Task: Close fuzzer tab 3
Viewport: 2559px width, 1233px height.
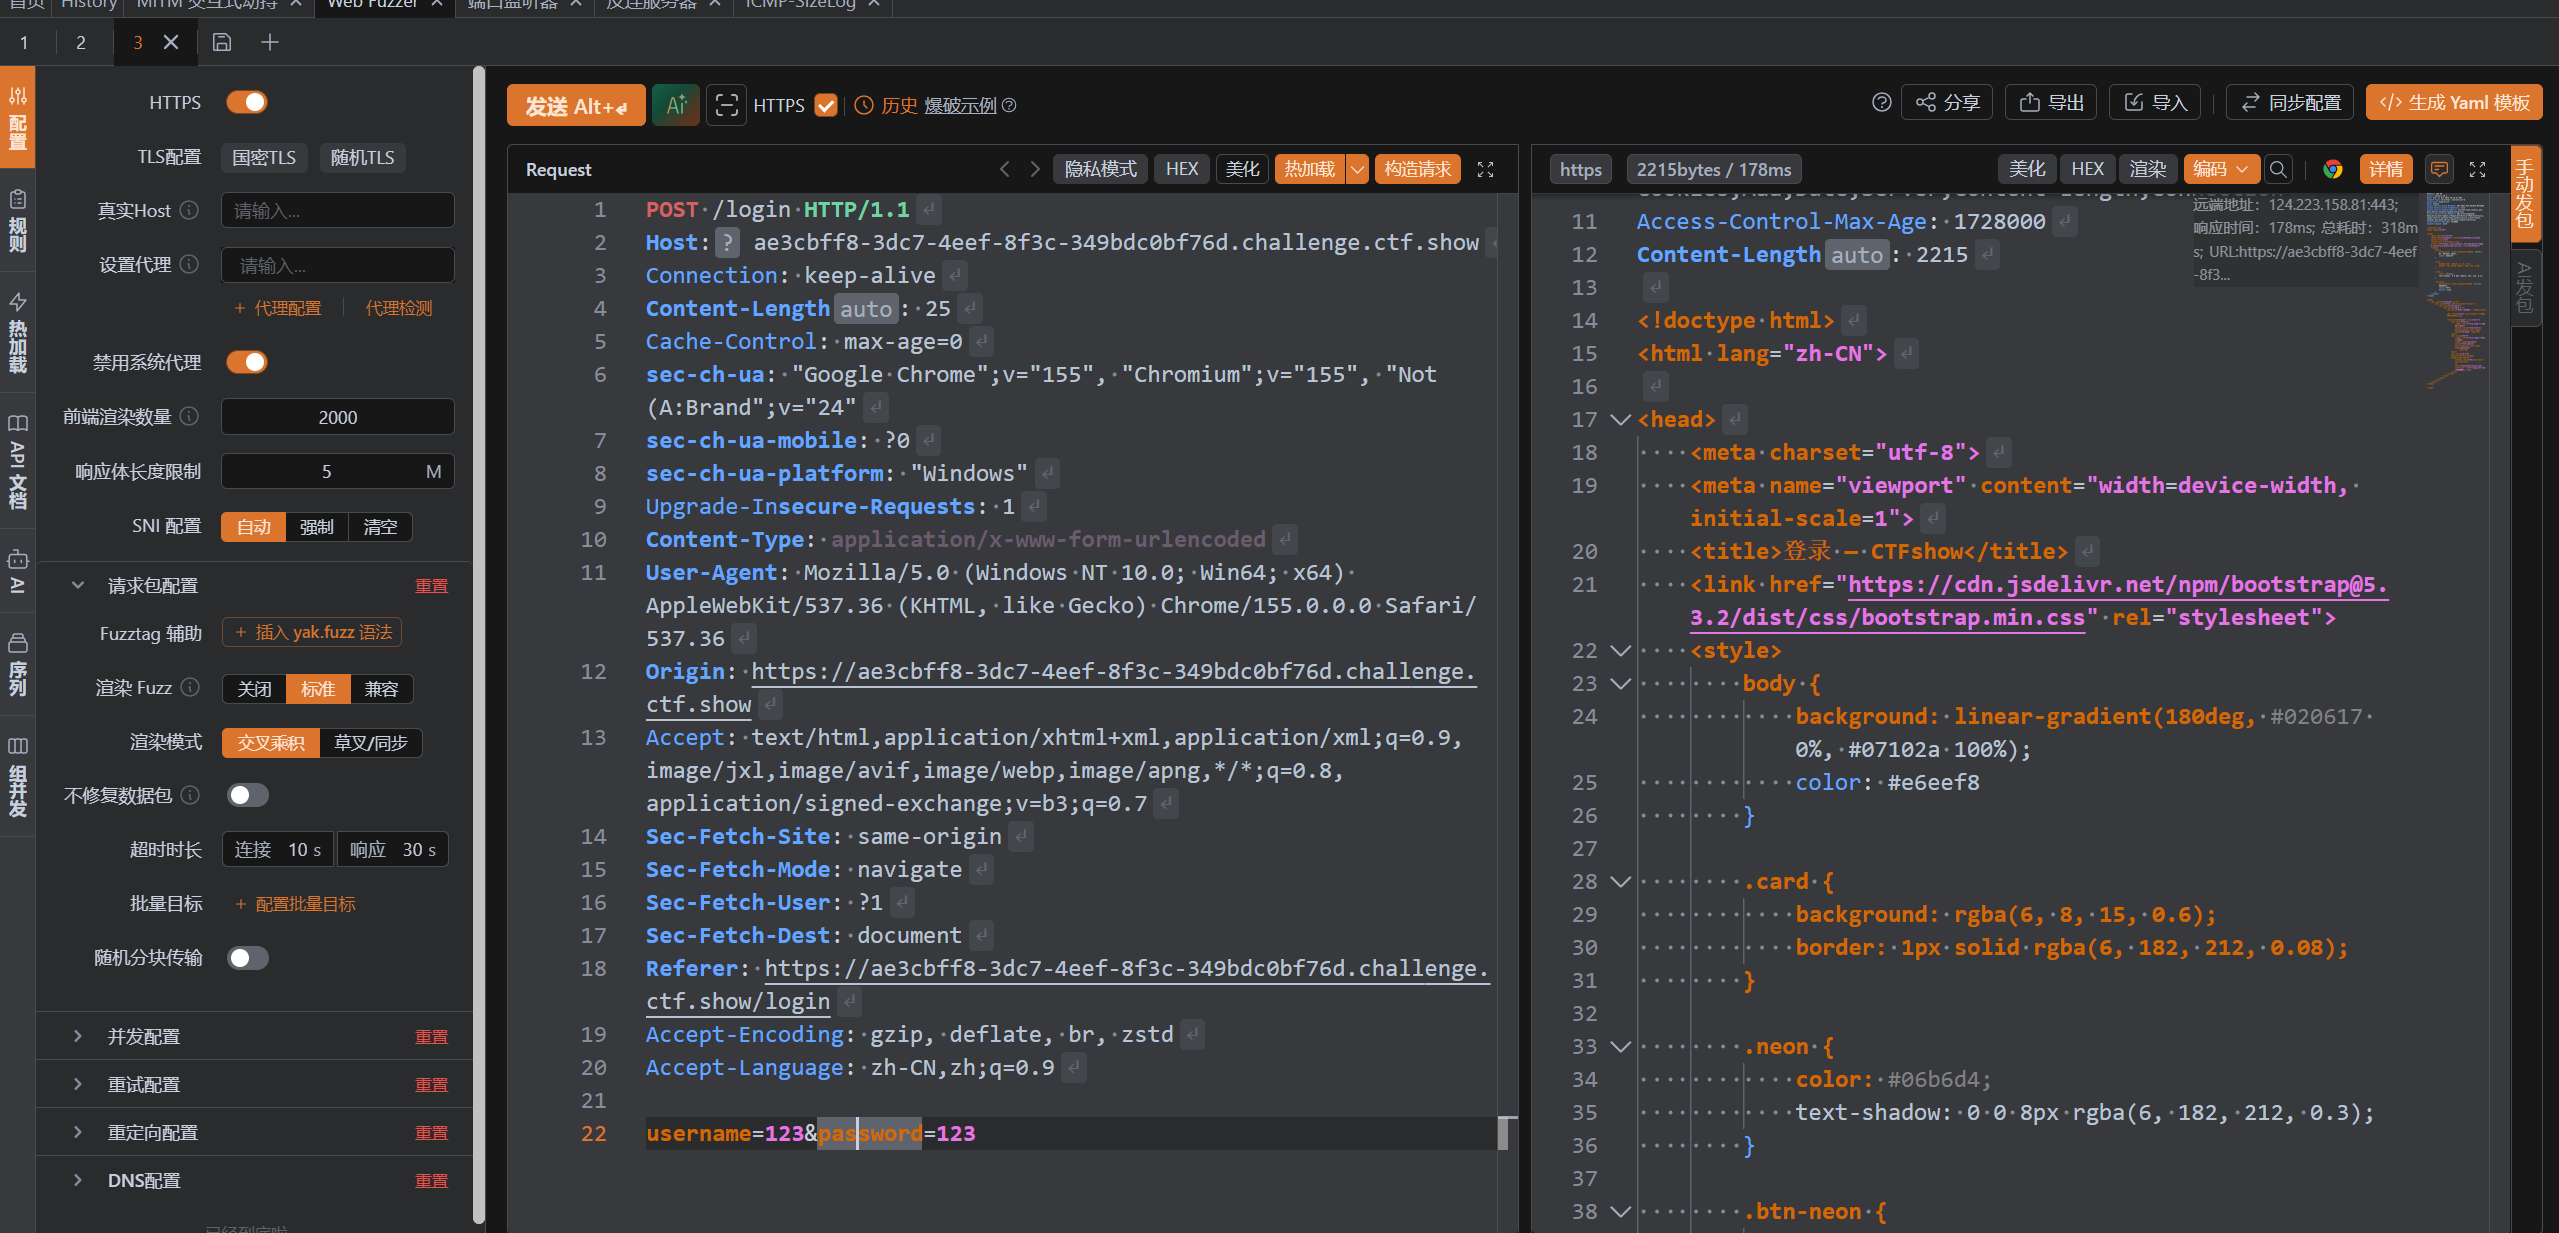Action: [171, 42]
